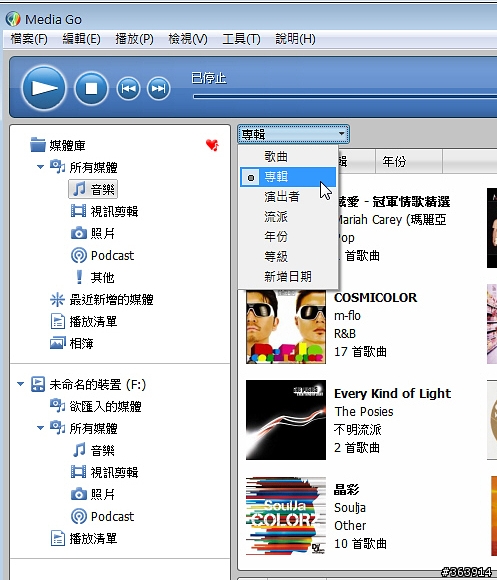The image size is (497, 580).
Task: Open the 編輯(E) menu
Action: coord(81,39)
